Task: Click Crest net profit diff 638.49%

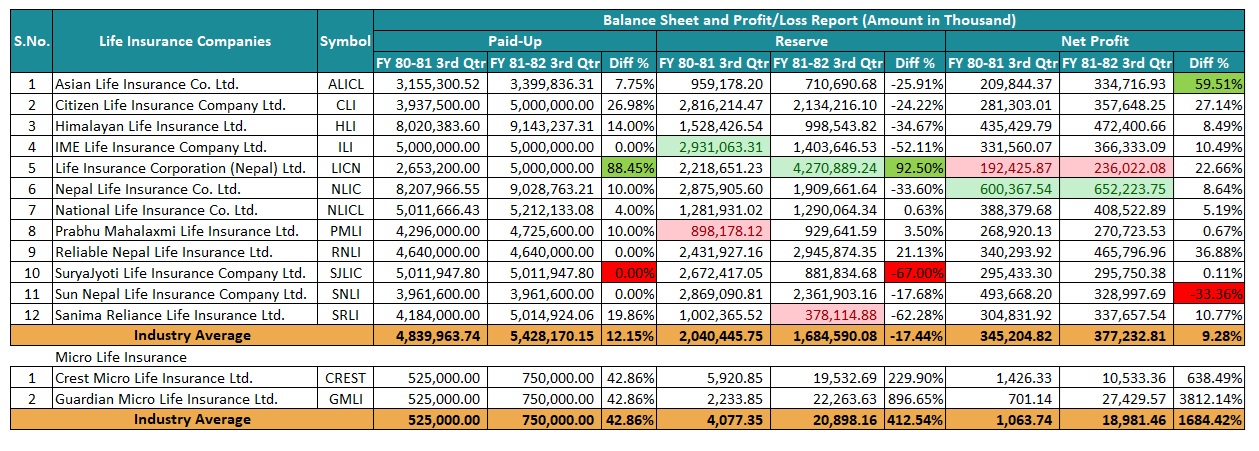Action: [x=1210, y=378]
